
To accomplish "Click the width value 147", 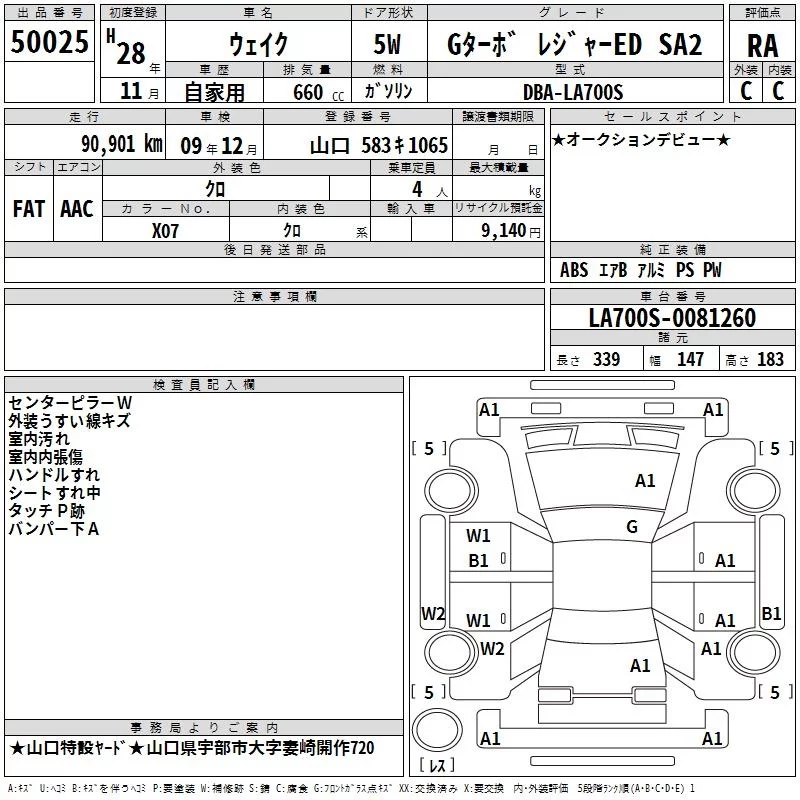I will (x=690, y=359).
